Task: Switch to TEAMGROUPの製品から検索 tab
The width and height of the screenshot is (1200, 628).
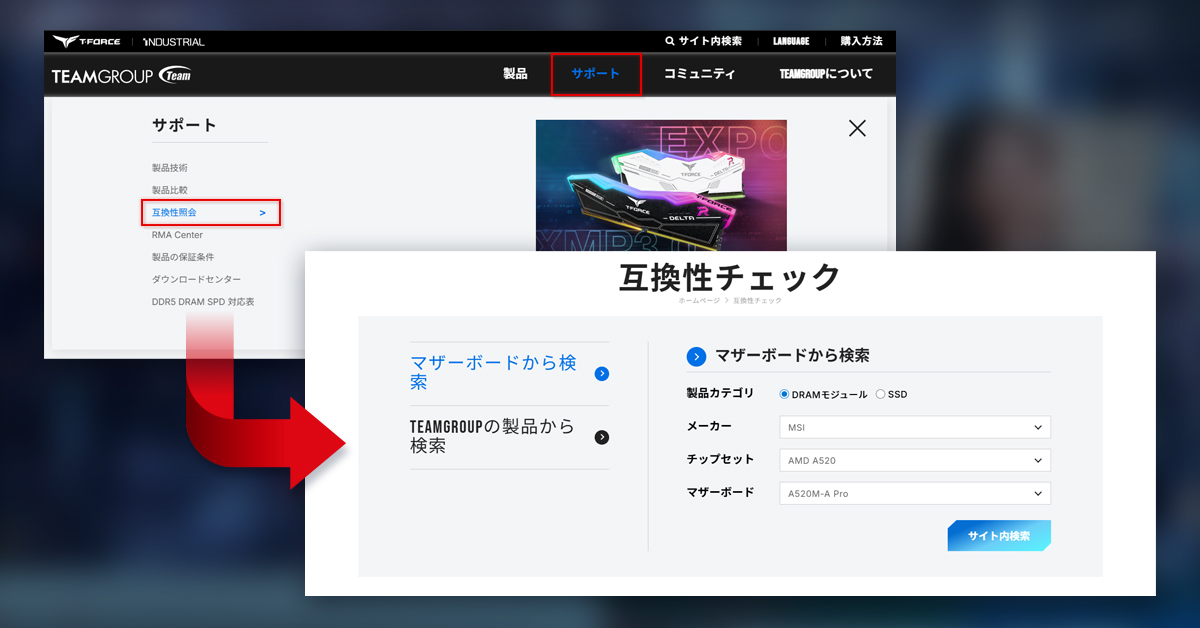Action: click(492, 436)
